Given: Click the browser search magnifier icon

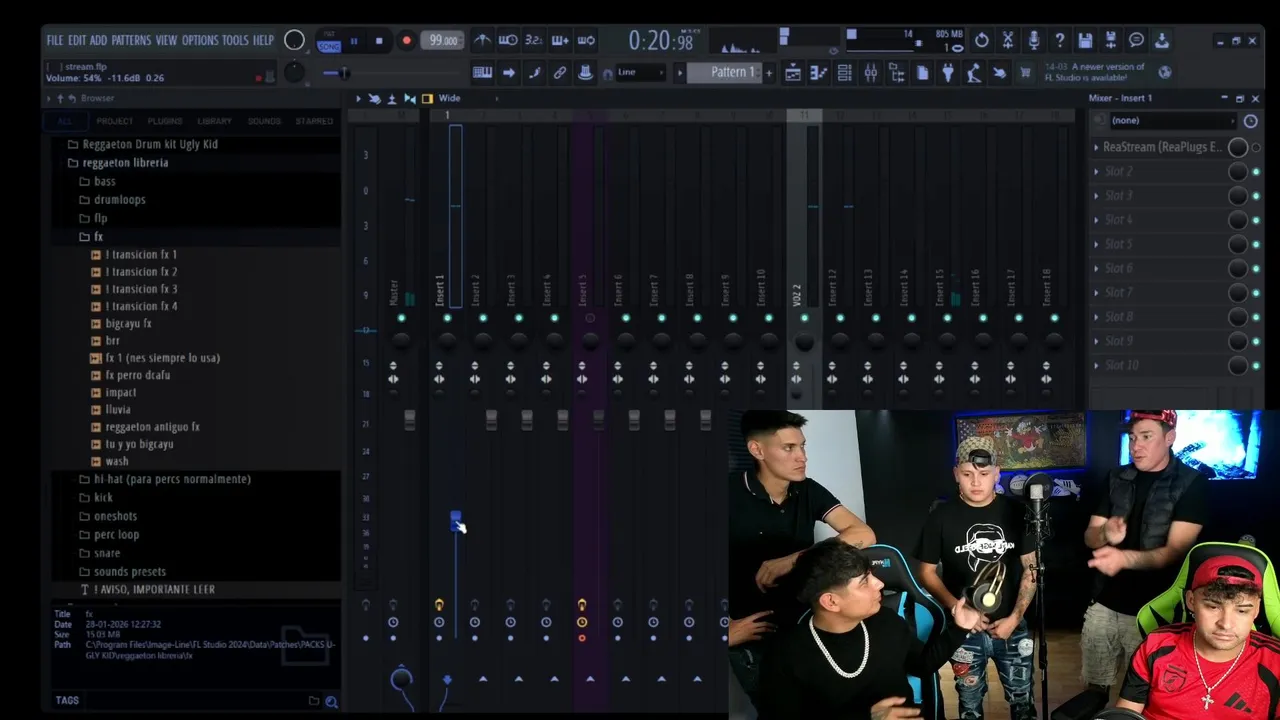Looking at the screenshot, I should click(331, 701).
